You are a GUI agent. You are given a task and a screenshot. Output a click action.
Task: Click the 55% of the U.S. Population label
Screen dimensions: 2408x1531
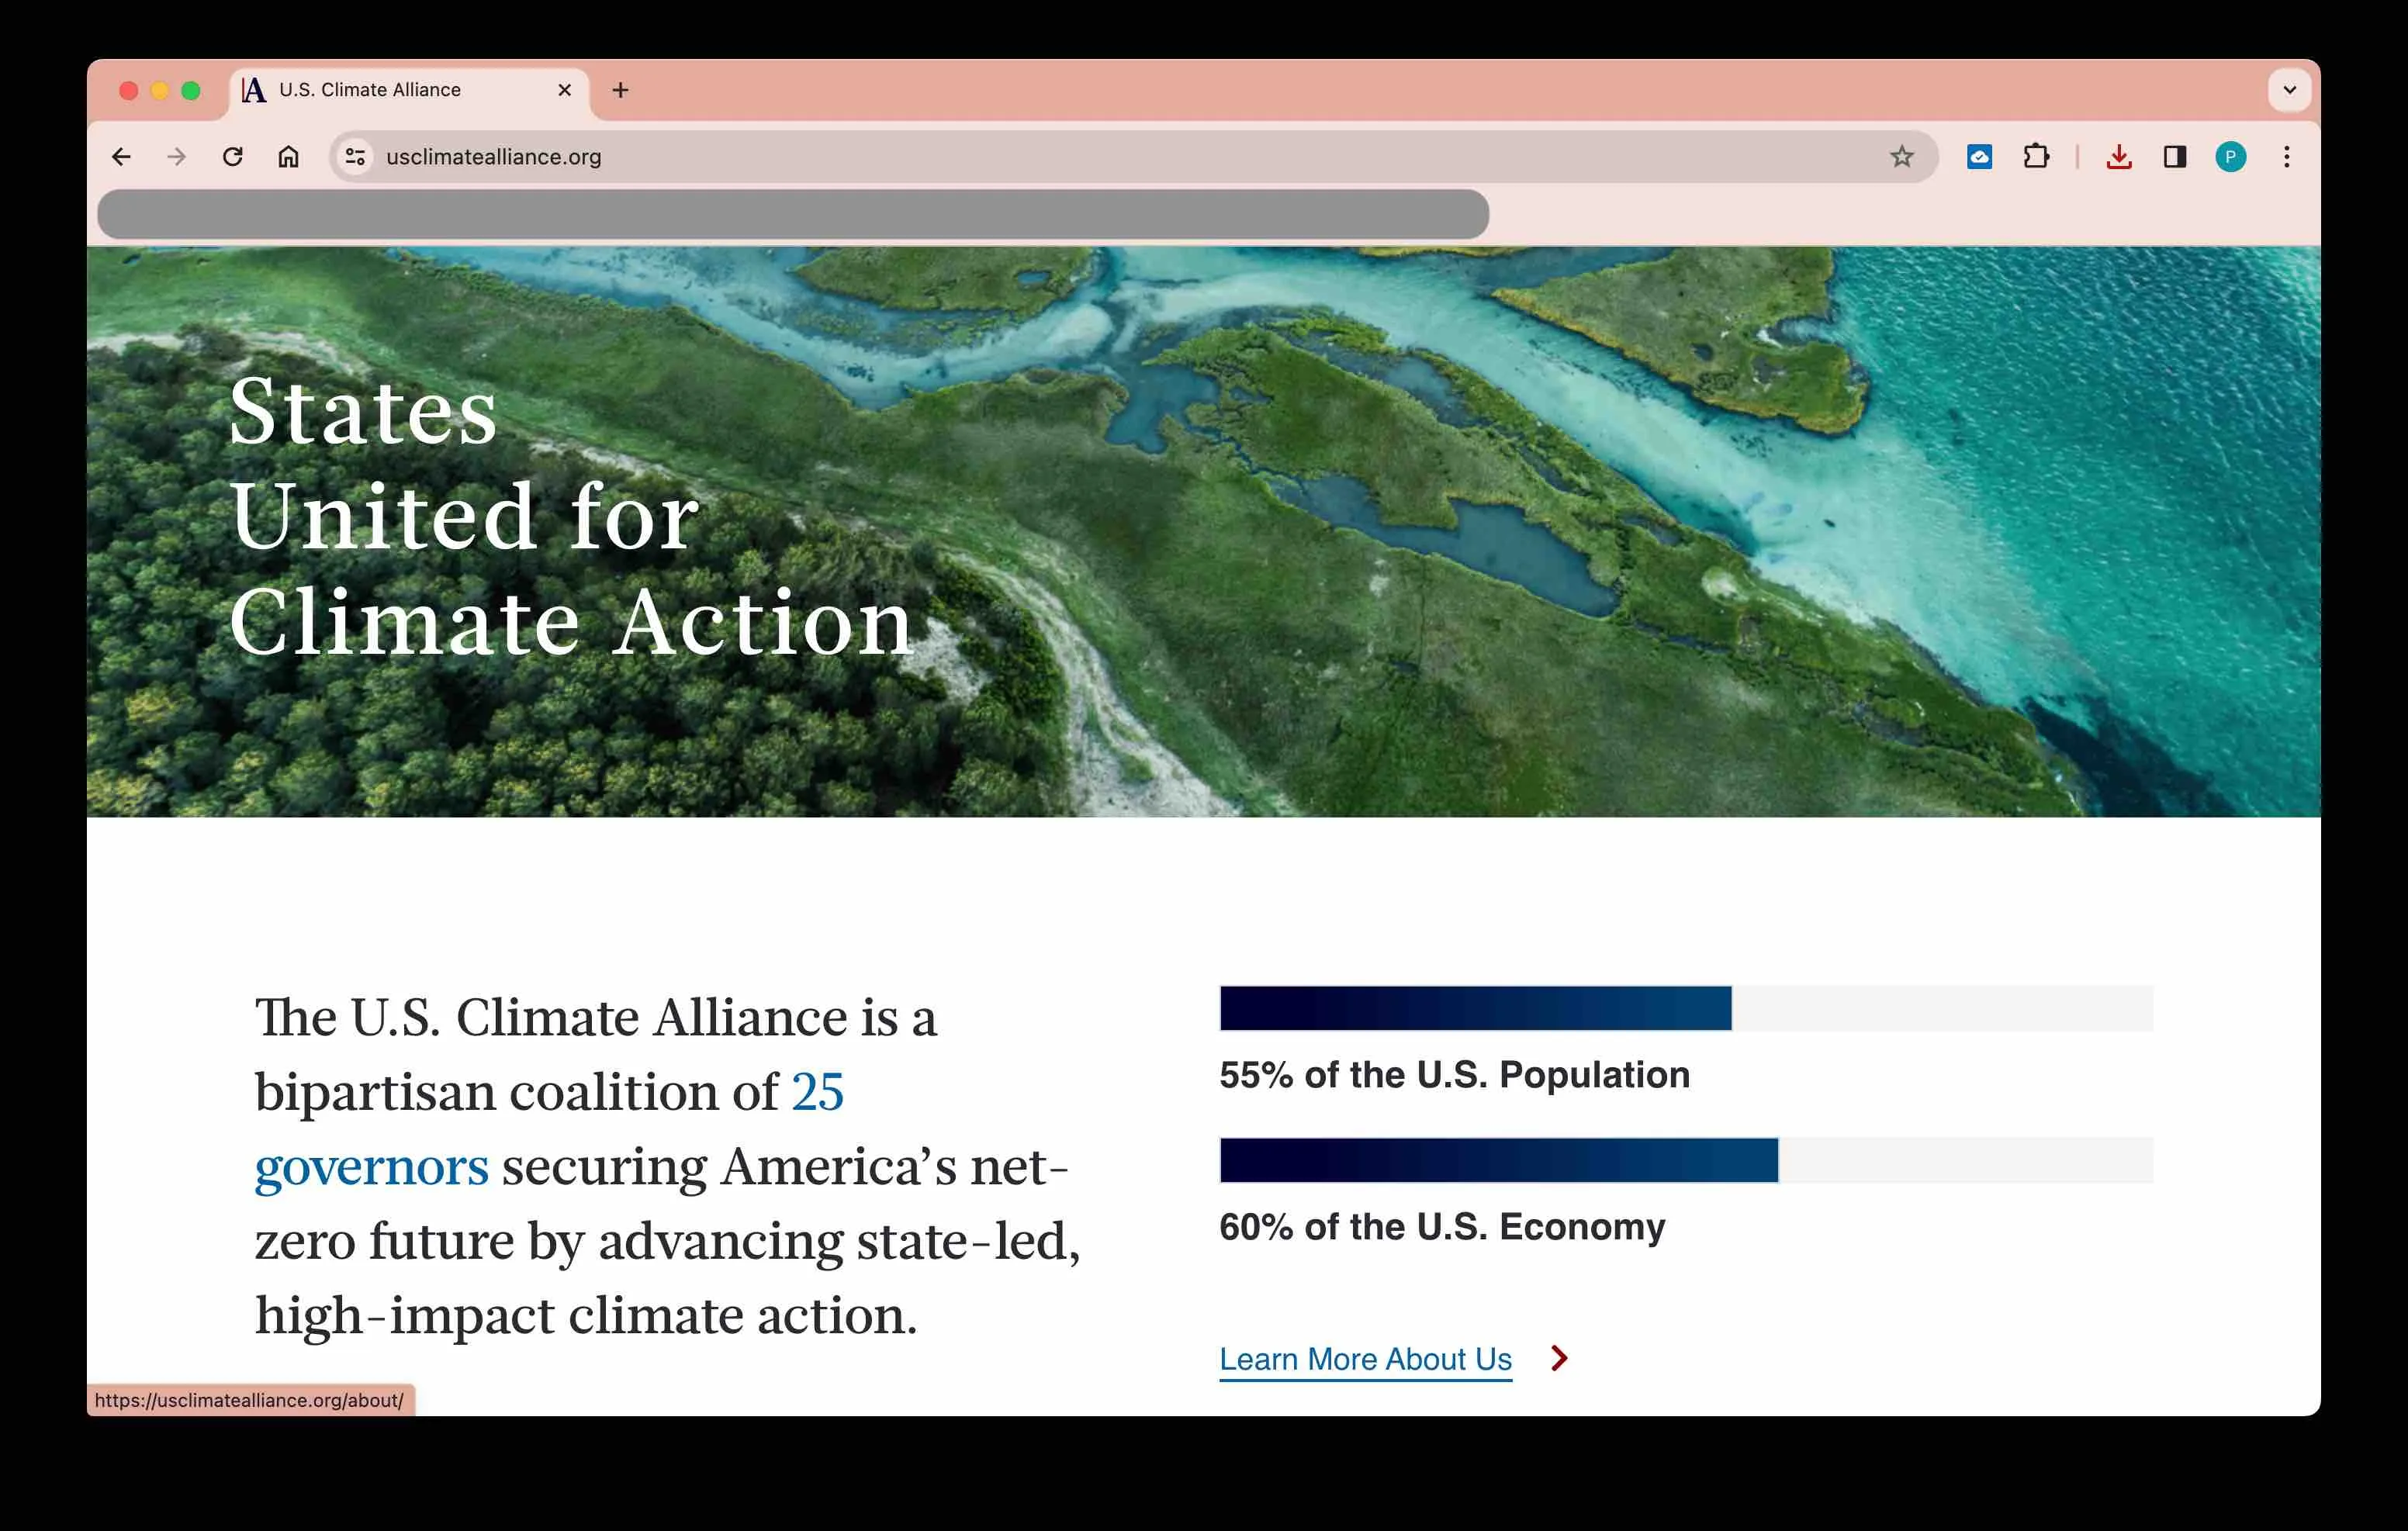click(x=1454, y=1074)
